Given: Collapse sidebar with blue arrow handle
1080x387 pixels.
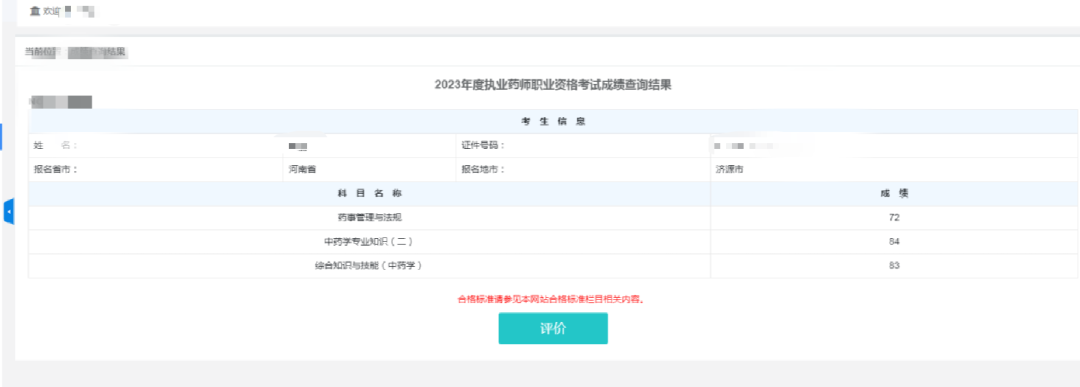Looking at the screenshot, I should tap(9, 211).
